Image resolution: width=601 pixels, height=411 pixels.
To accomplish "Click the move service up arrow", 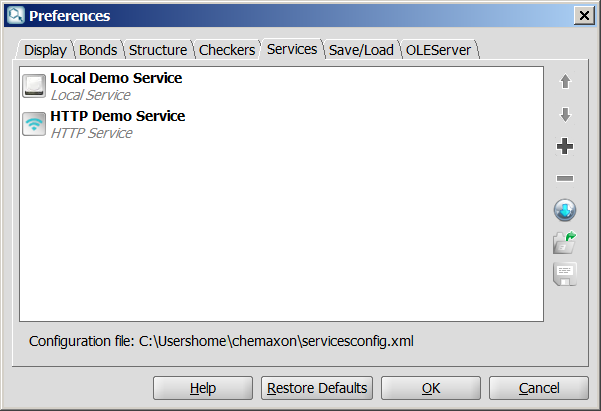I will 565,81.
